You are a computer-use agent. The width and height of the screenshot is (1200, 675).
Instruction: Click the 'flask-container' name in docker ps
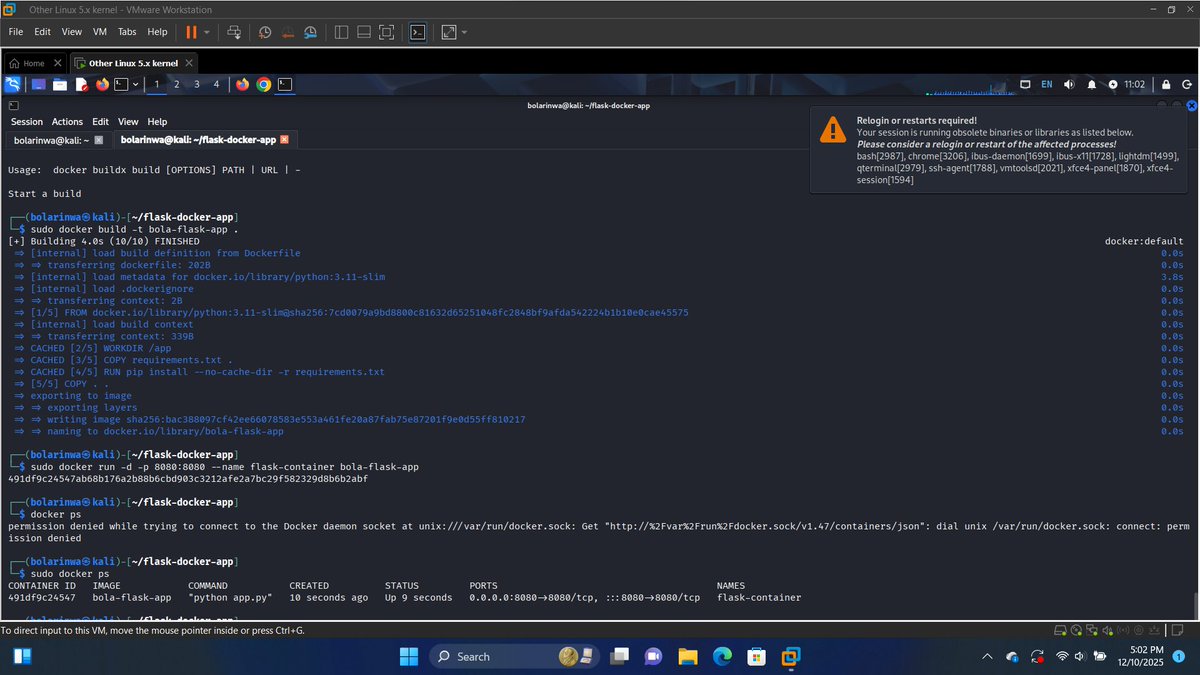pyautogui.click(x=759, y=598)
